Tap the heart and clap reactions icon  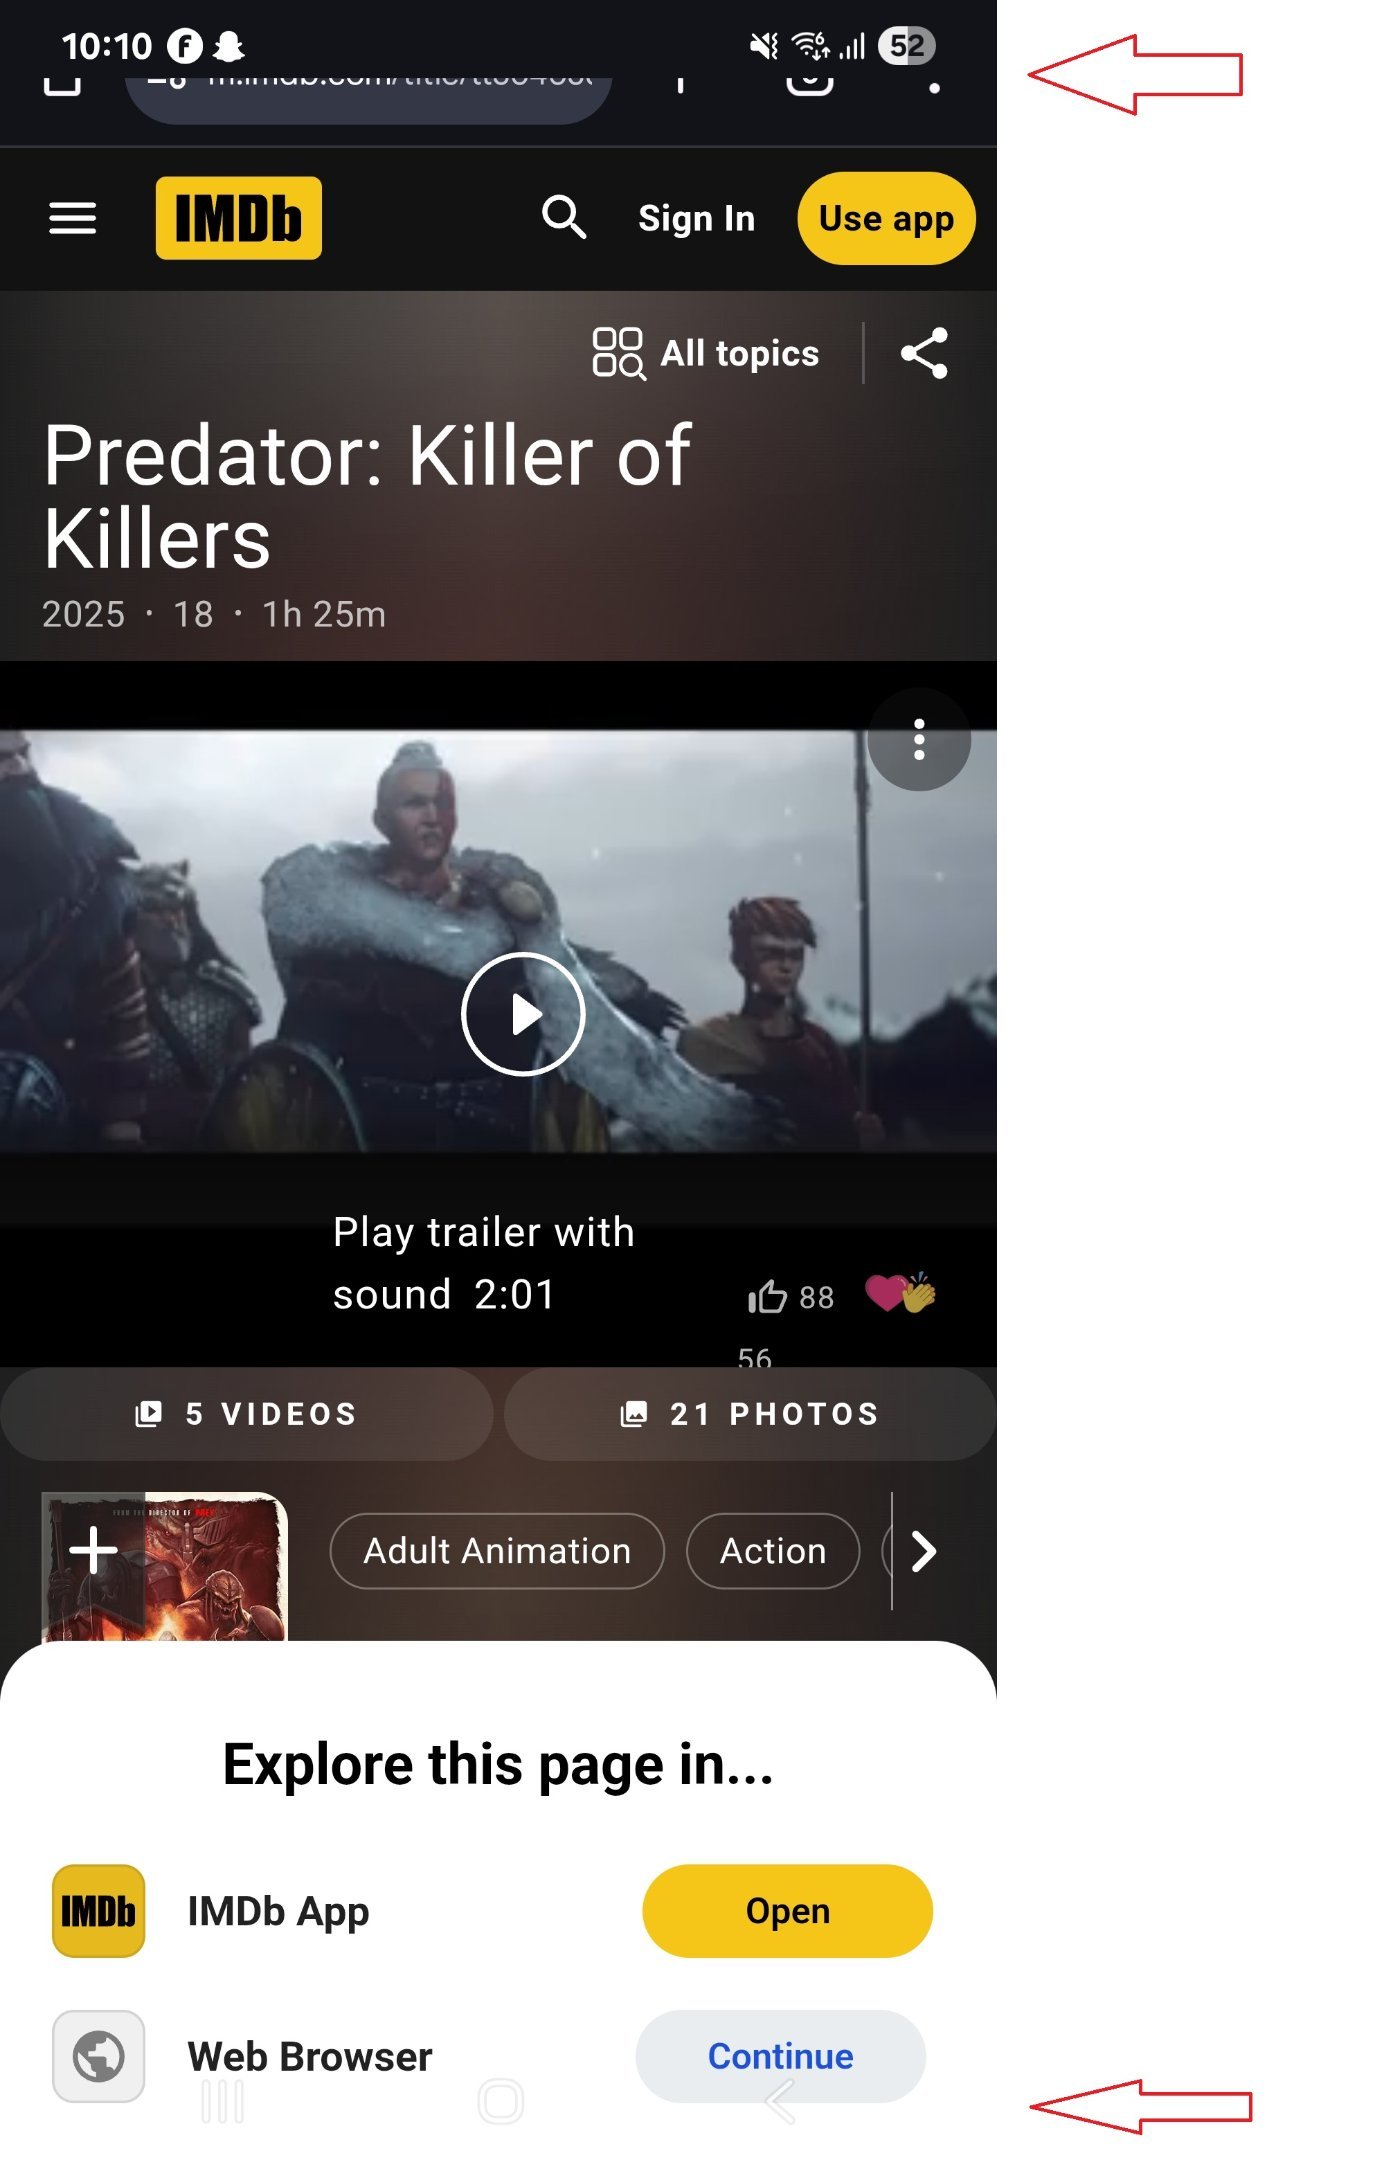(900, 1293)
